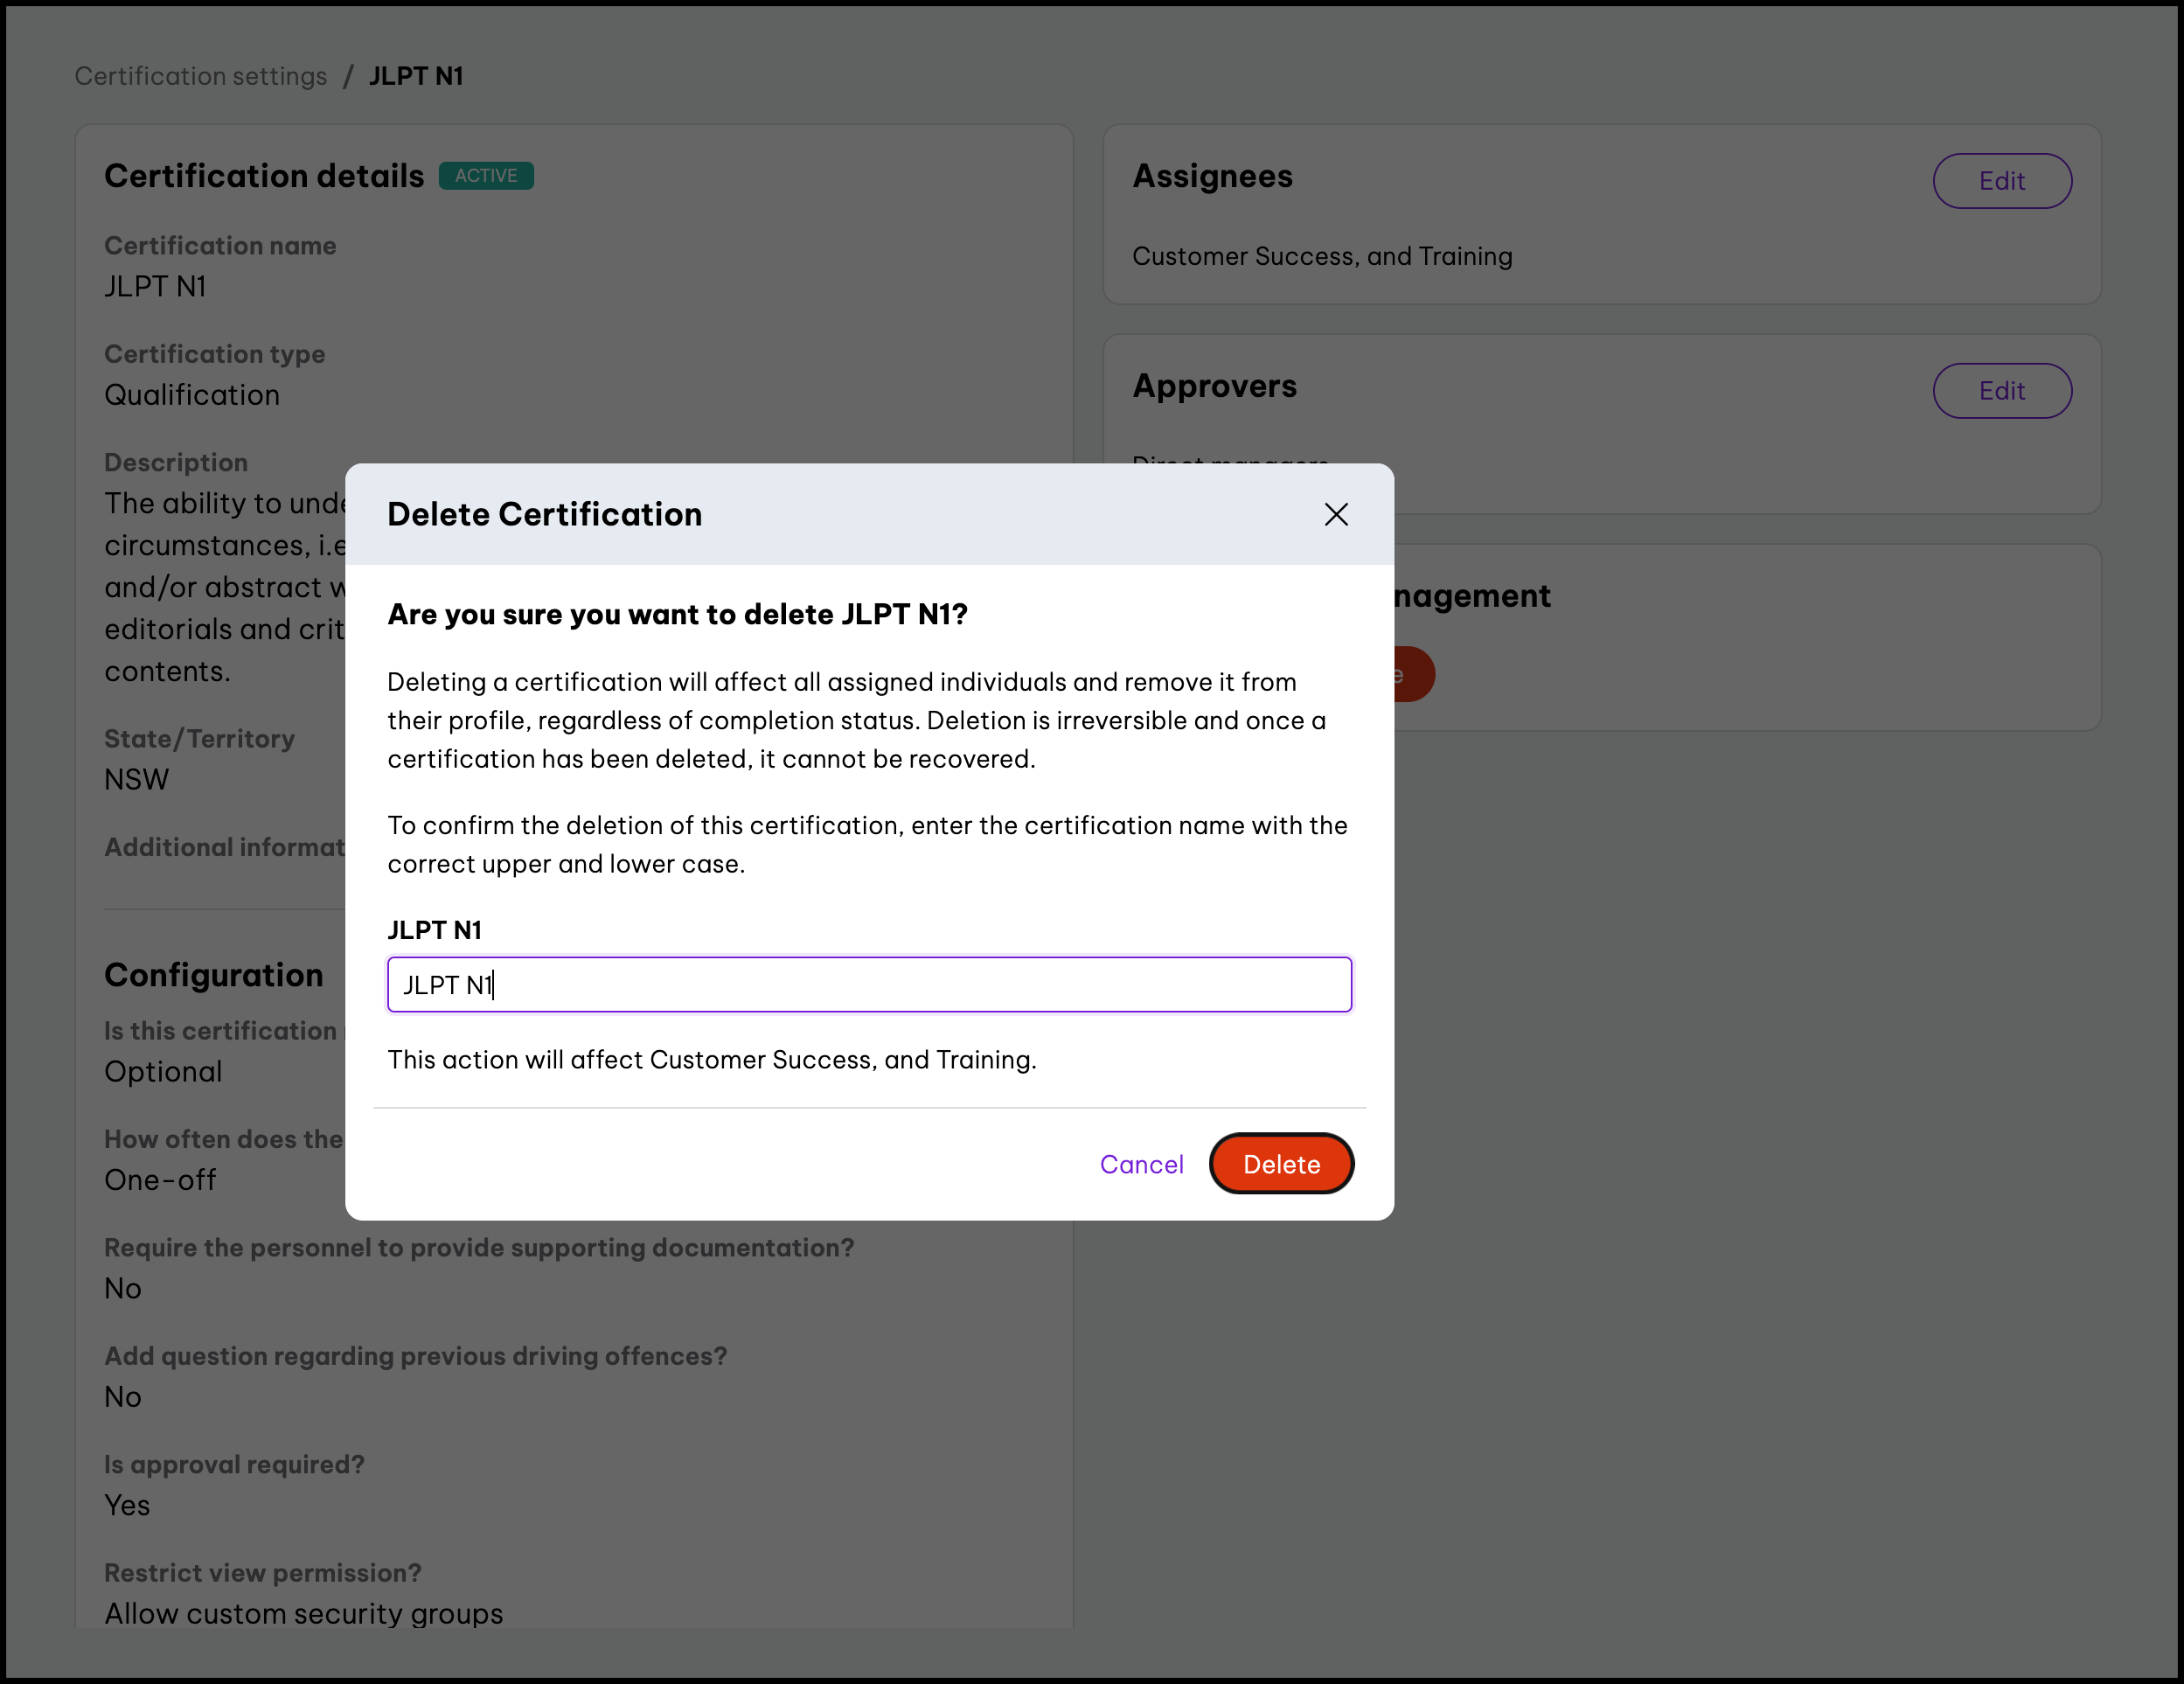Select the Configuration section heading
Image resolution: width=2184 pixels, height=1684 pixels.
214,975
